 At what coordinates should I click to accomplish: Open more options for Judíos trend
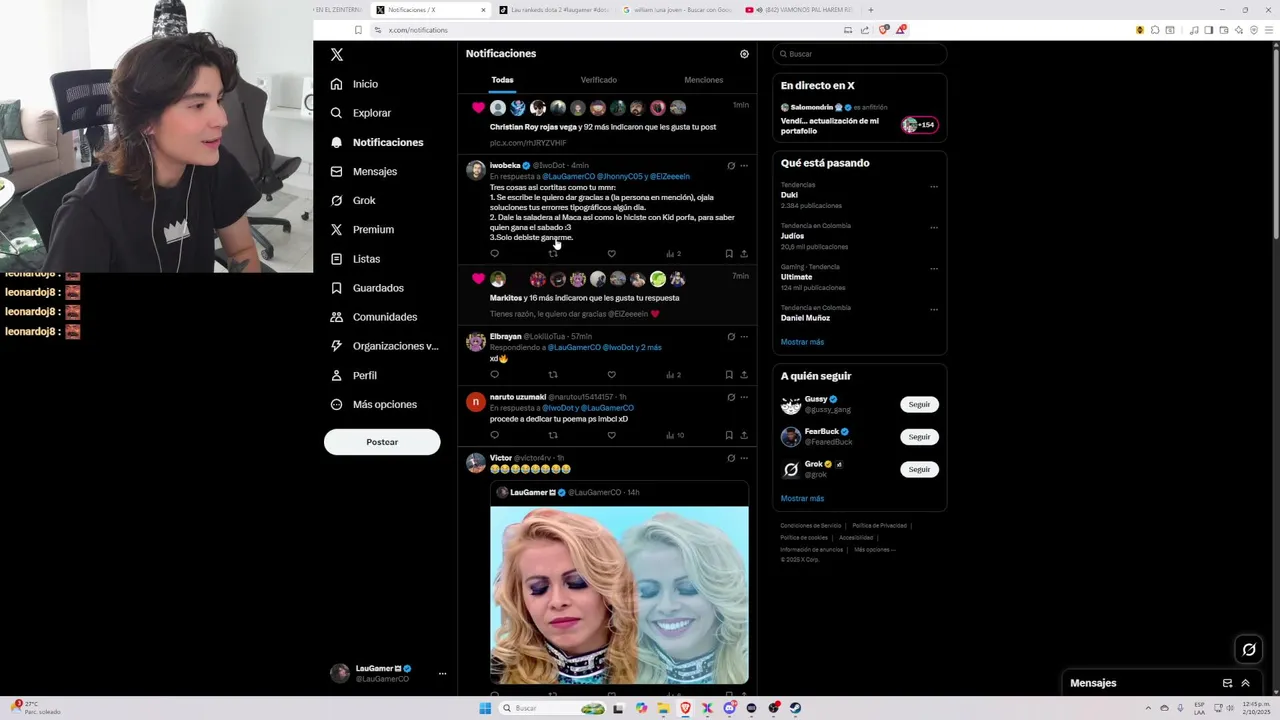click(934, 228)
